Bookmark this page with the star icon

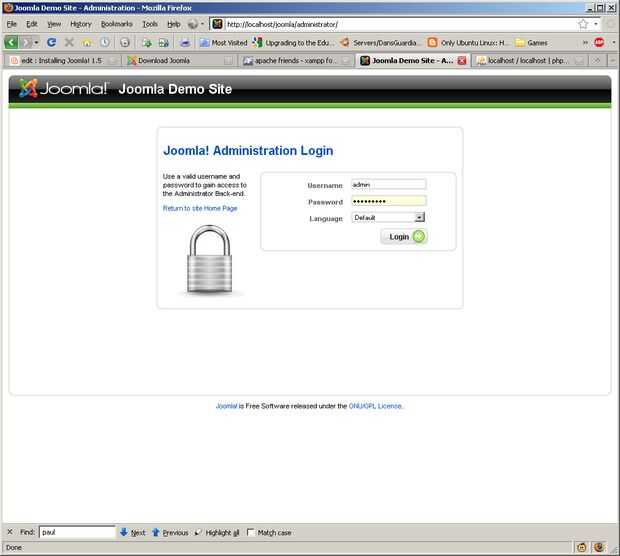point(583,24)
